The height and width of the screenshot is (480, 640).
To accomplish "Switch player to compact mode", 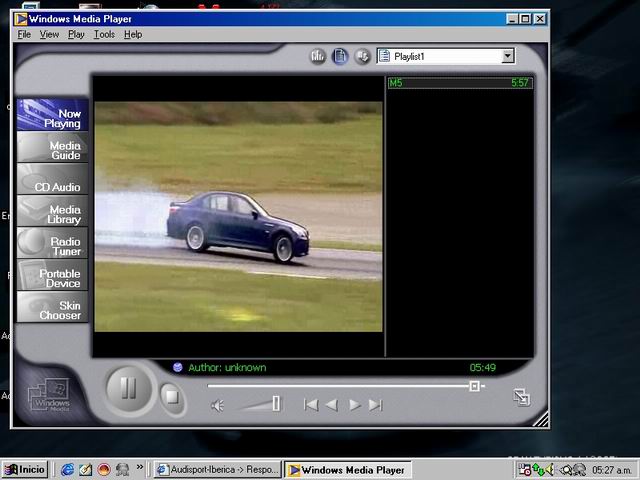I will [522, 397].
